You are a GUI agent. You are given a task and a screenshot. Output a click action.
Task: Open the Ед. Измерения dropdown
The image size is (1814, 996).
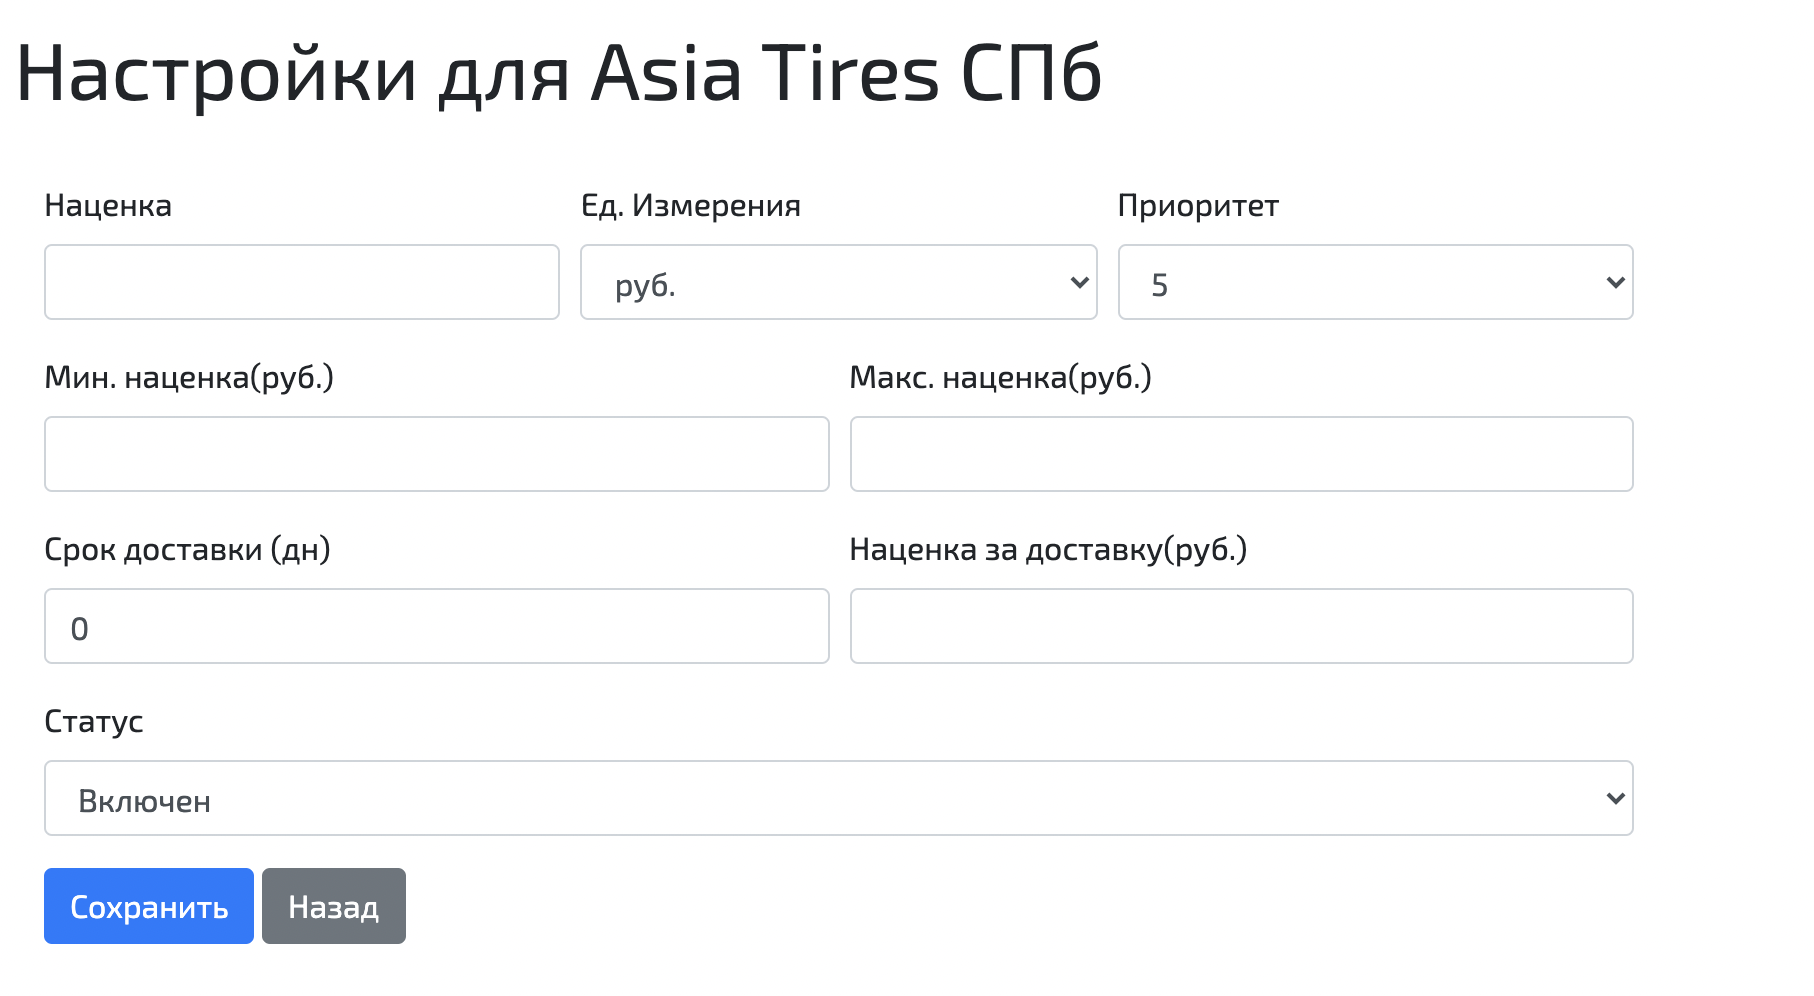838,283
